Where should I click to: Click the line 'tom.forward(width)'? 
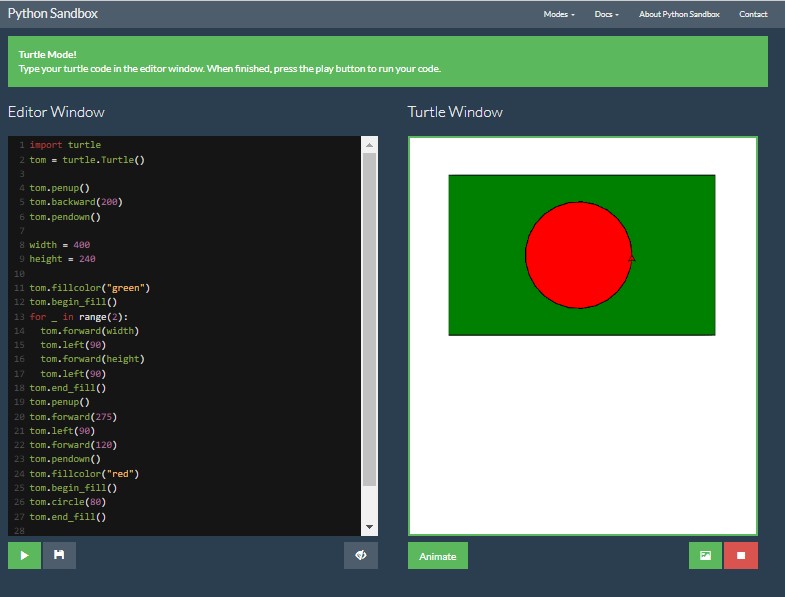tap(90, 331)
